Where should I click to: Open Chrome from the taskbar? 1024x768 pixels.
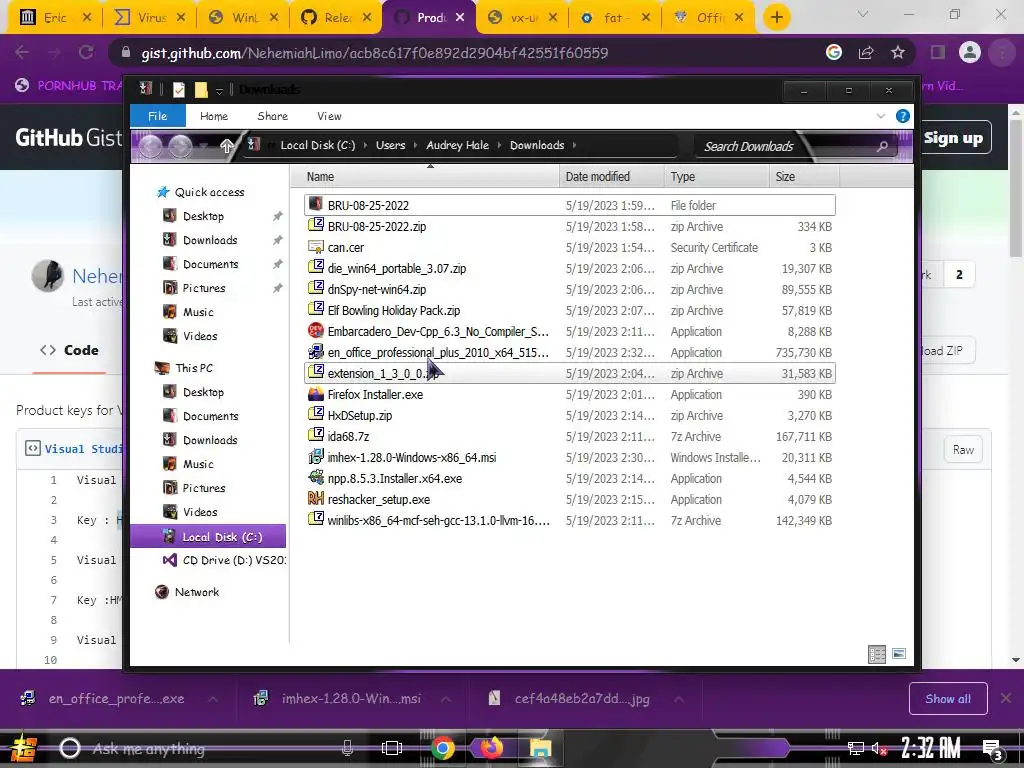(443, 748)
